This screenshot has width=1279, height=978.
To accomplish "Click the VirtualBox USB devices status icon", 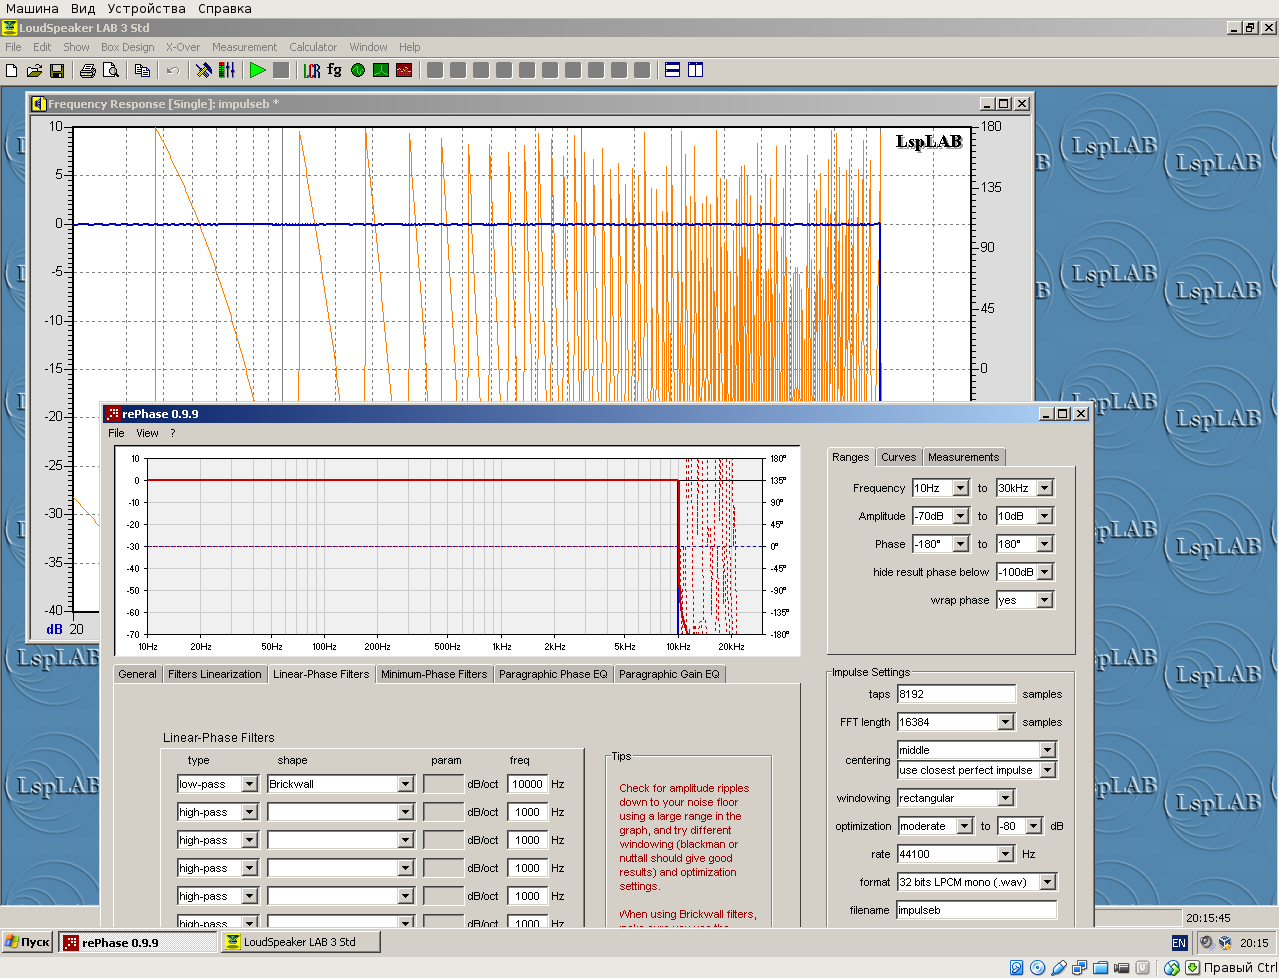I will [1059, 968].
